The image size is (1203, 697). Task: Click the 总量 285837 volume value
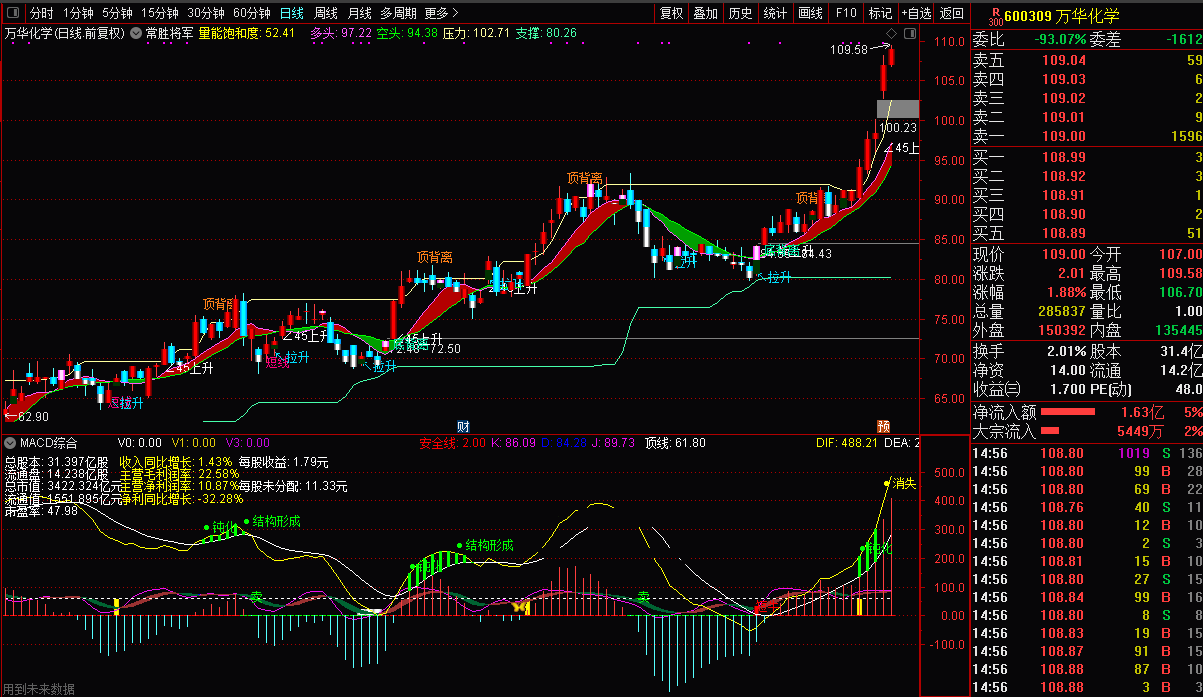pyautogui.click(x=1062, y=311)
